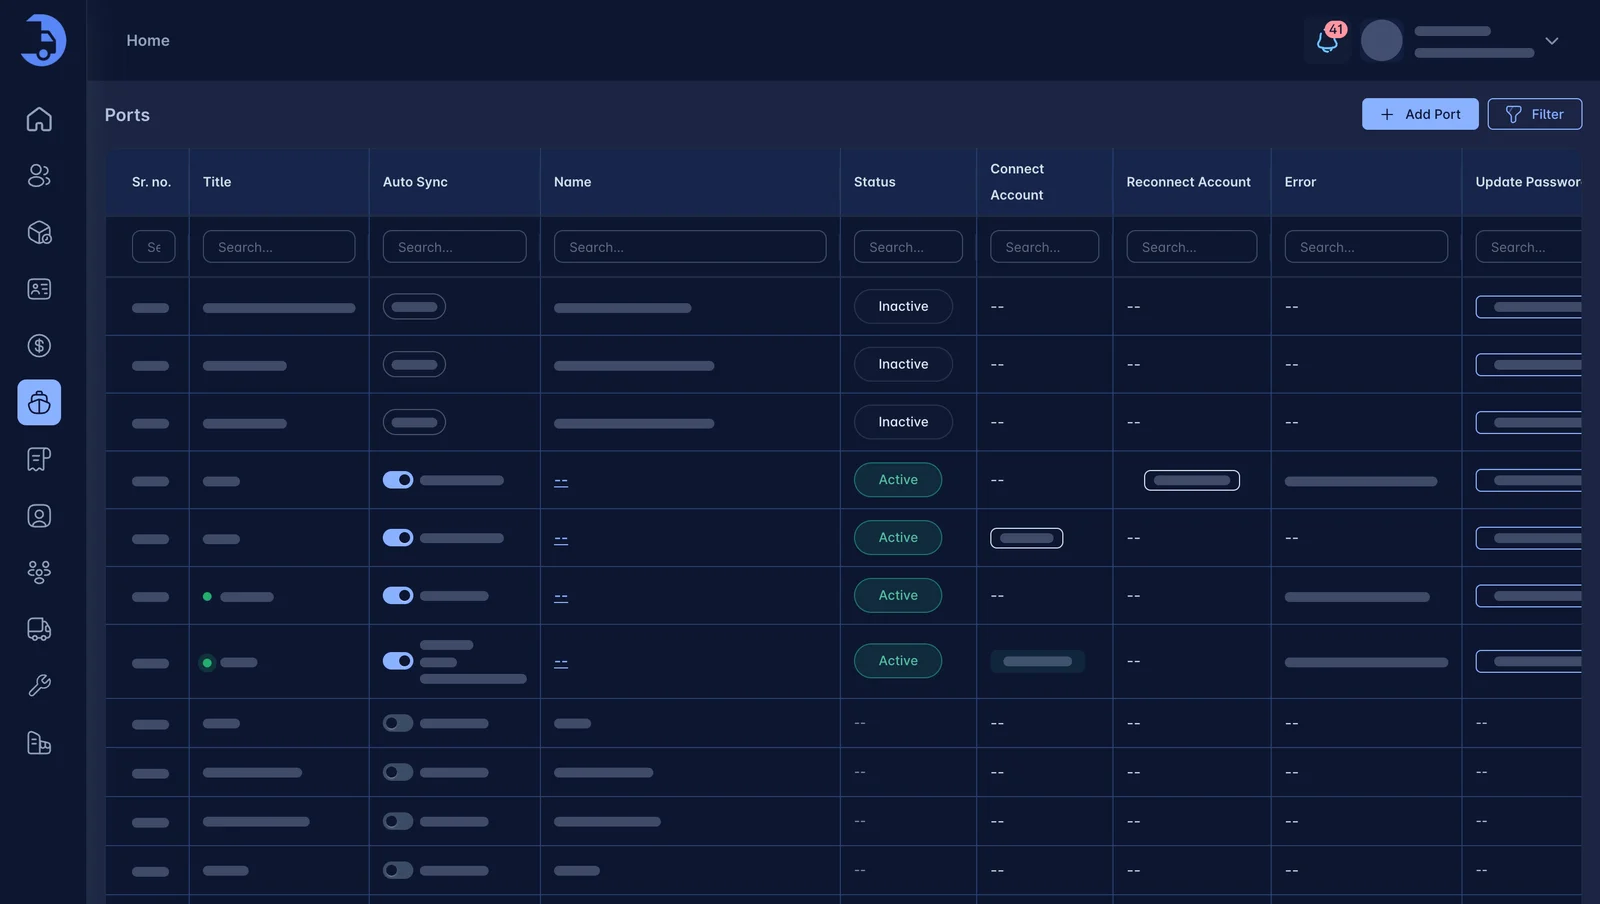Toggle Auto Sync in the row with outlined Connect button
Viewport: 1600px width, 904px height.
[398, 538]
